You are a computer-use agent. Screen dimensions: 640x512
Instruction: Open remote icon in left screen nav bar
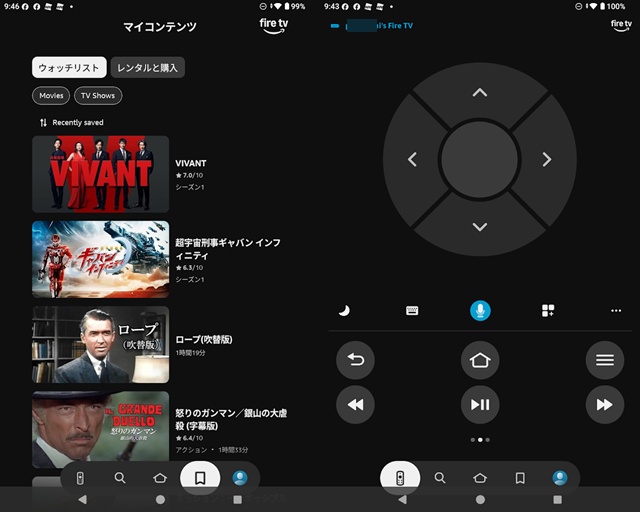coord(80,478)
